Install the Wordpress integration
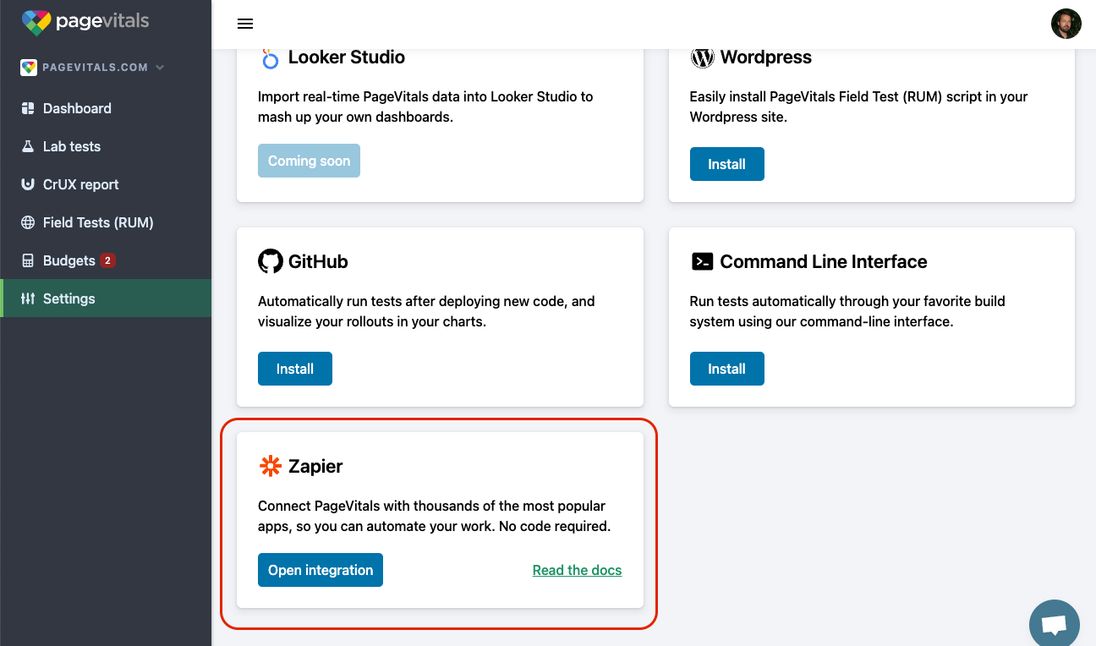The image size is (1096, 646). 727,164
